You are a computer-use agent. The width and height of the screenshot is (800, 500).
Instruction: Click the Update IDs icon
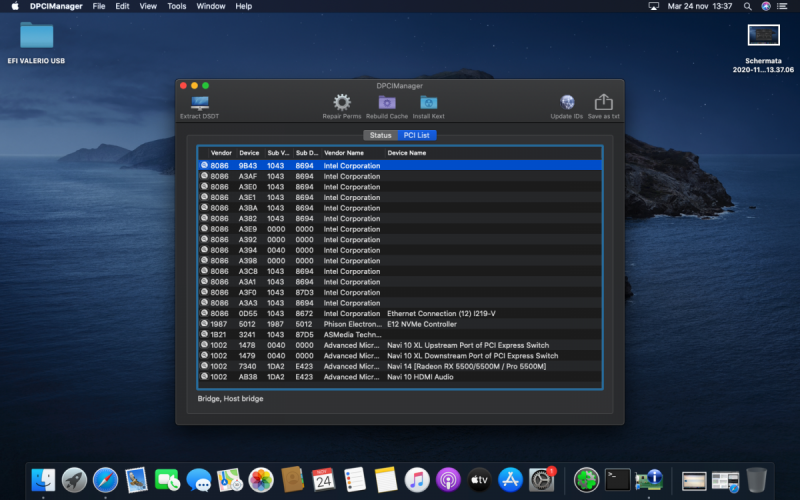pos(567,102)
